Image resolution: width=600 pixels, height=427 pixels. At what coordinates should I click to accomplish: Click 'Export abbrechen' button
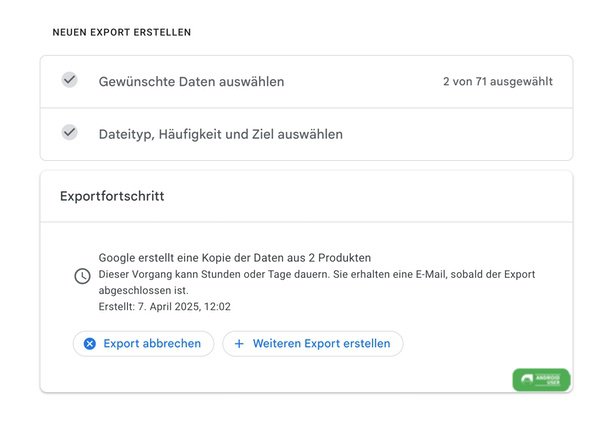pyautogui.click(x=143, y=344)
